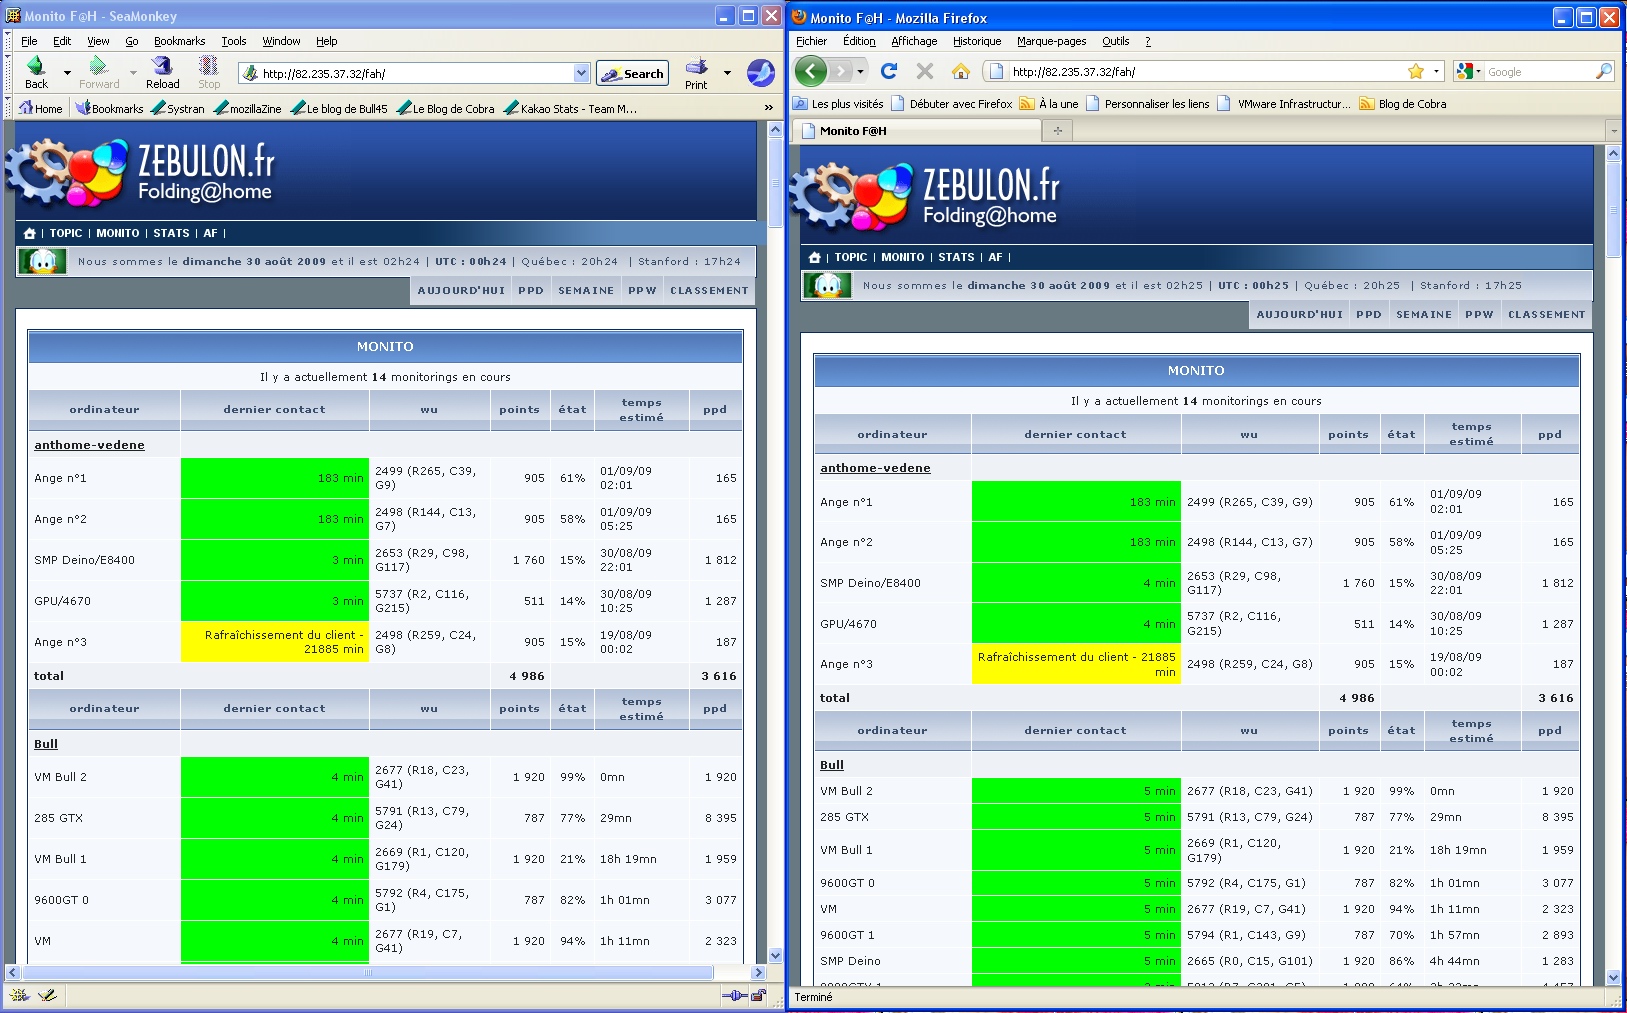Viewport: 1627px width, 1013px height.
Task: Click the Mozilla throbber icon in SeaMonkey
Action: point(761,72)
